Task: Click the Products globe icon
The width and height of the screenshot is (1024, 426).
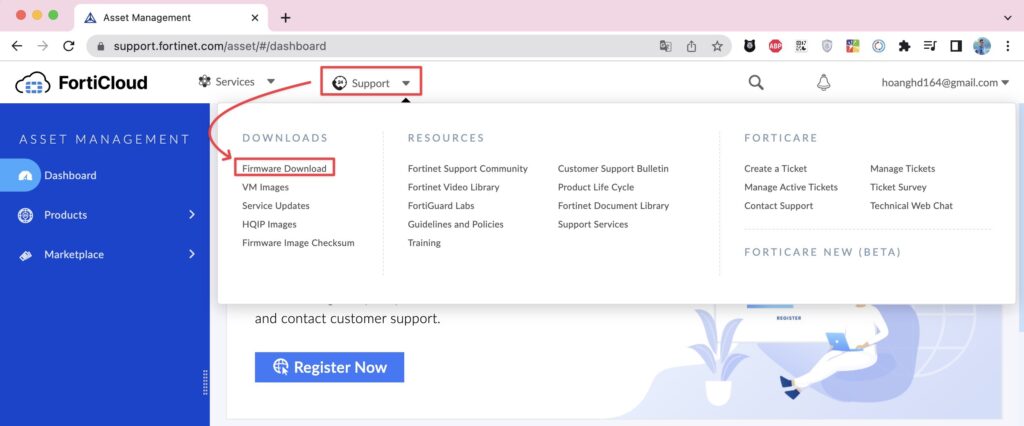Action: (25, 215)
